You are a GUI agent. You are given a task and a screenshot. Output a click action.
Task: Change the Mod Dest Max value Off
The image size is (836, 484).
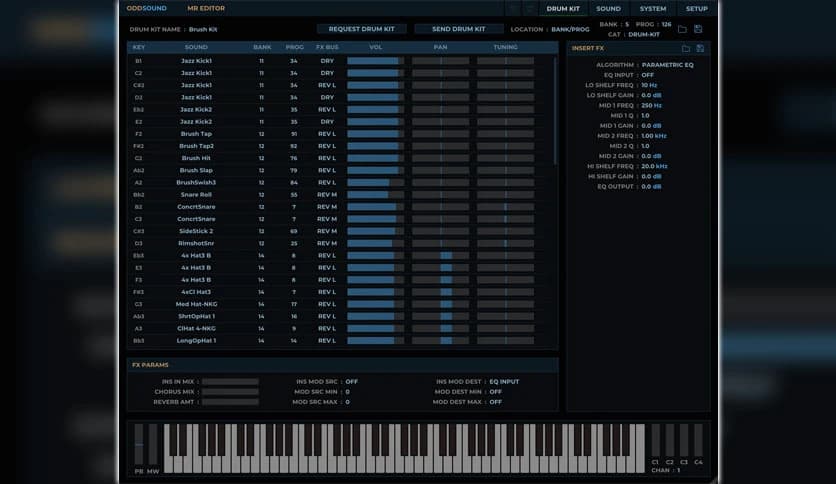tap(495, 402)
